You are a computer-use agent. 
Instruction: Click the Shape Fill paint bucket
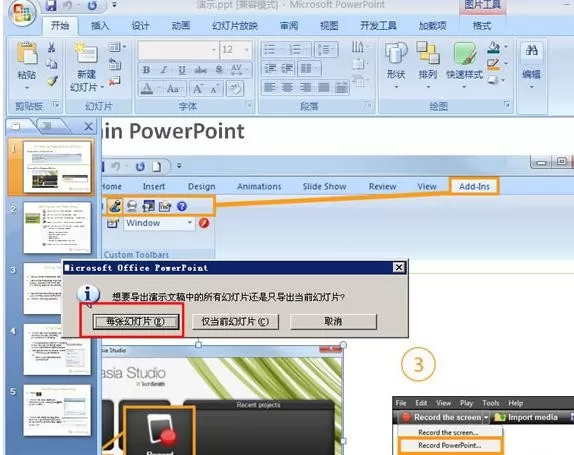point(494,47)
